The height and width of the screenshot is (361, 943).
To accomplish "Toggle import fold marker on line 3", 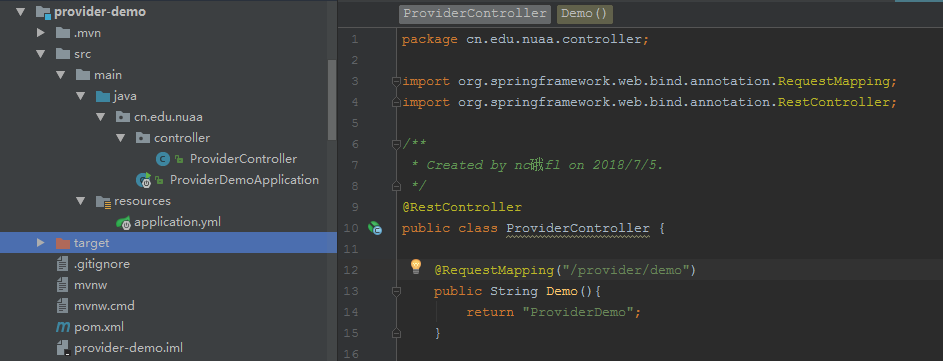I will 396,81.
